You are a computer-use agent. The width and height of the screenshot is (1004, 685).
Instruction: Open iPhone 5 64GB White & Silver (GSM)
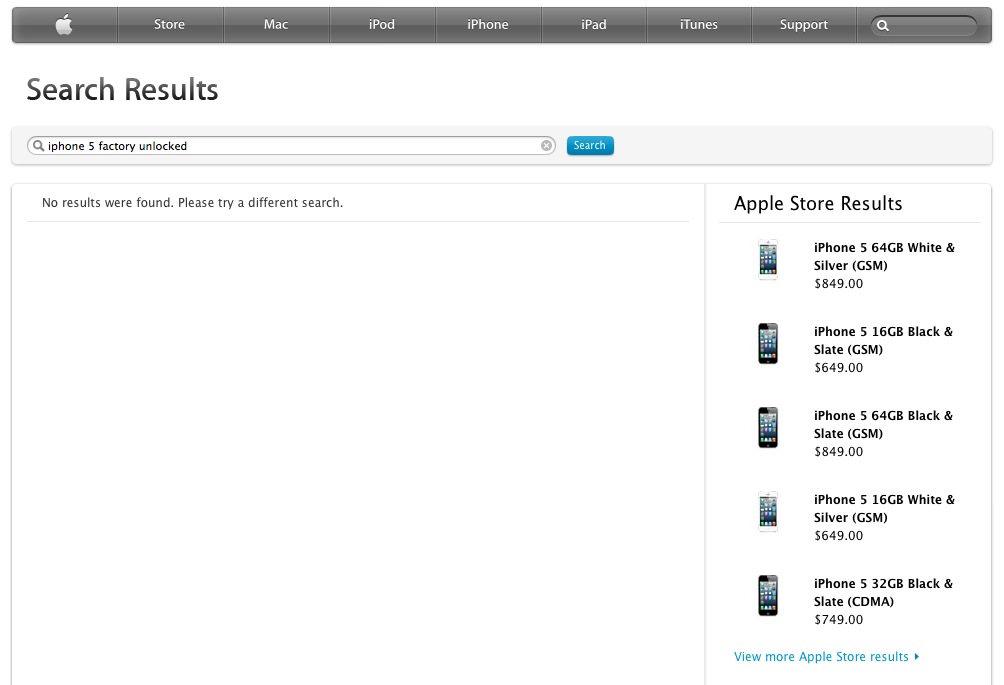click(x=884, y=256)
